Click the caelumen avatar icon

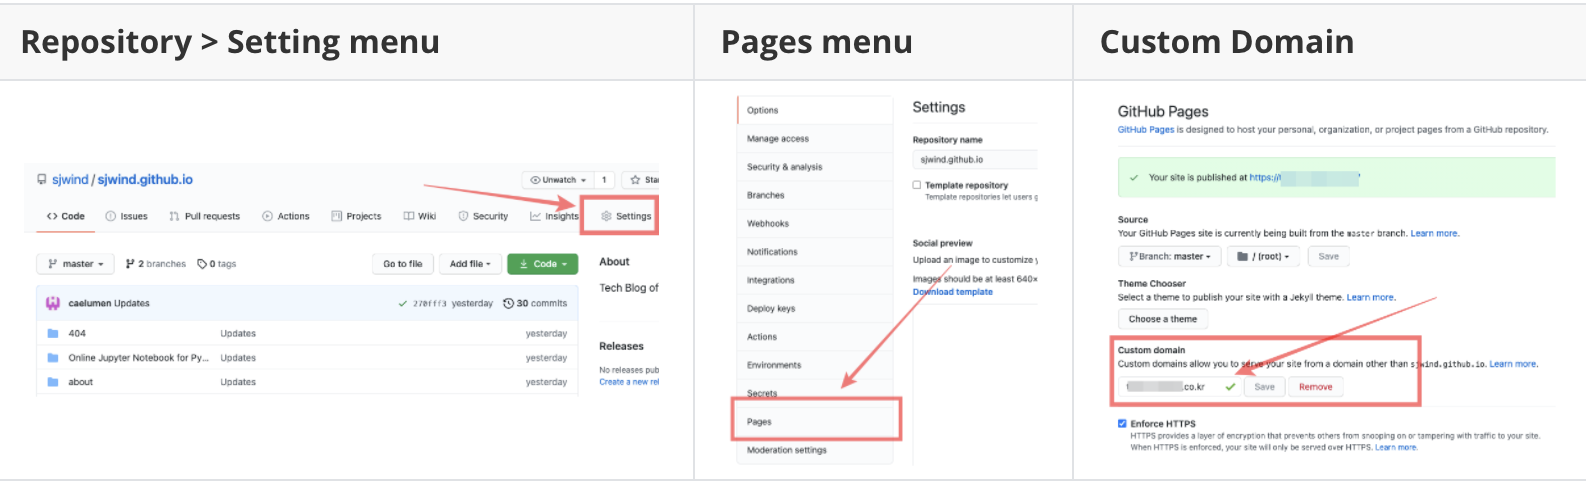53,303
